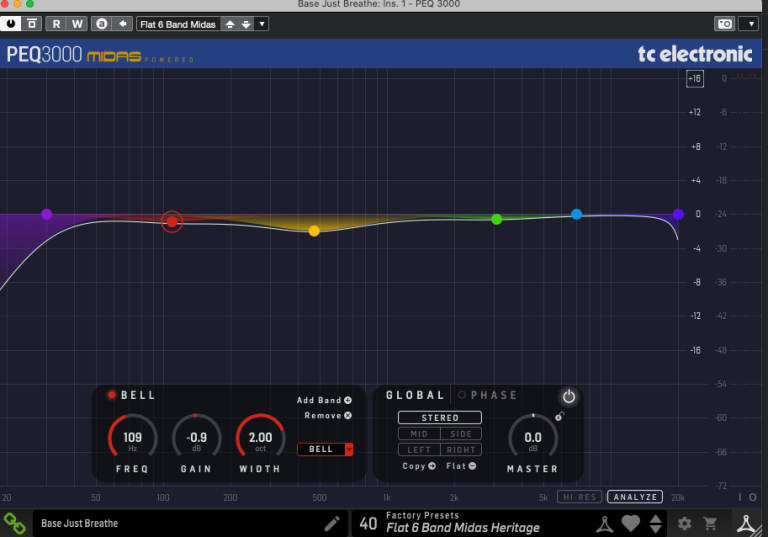Click the preset number 40
This screenshot has width=768, height=537.
point(368,524)
